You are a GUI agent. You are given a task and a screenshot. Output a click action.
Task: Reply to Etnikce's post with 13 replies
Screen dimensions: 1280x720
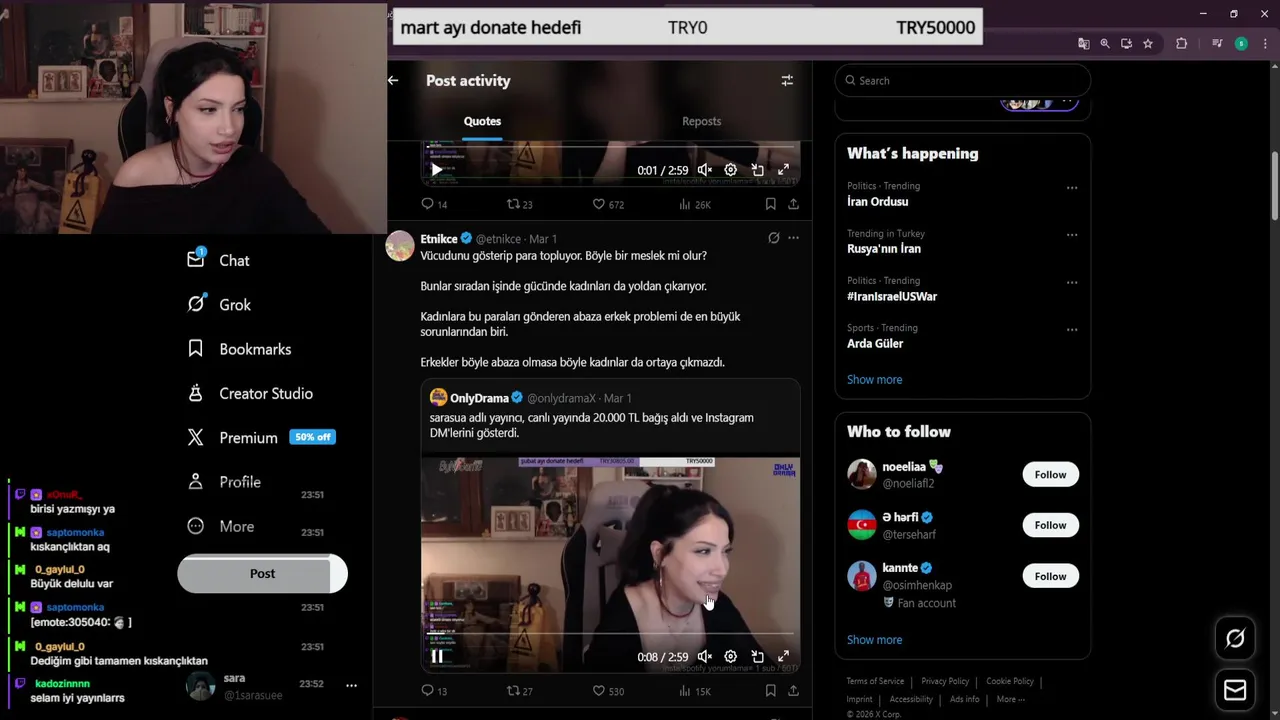point(434,690)
